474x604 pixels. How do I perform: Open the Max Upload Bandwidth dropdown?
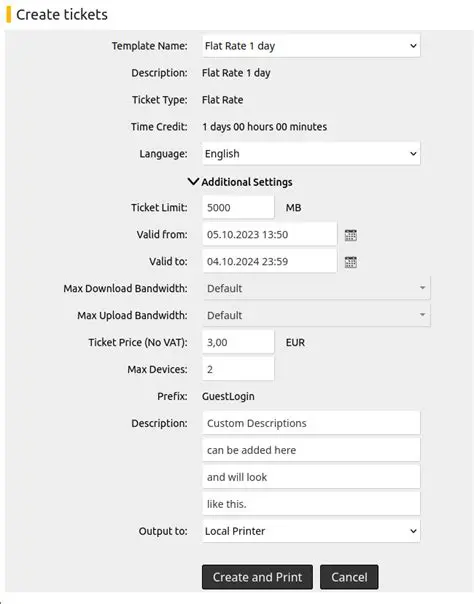[317, 315]
